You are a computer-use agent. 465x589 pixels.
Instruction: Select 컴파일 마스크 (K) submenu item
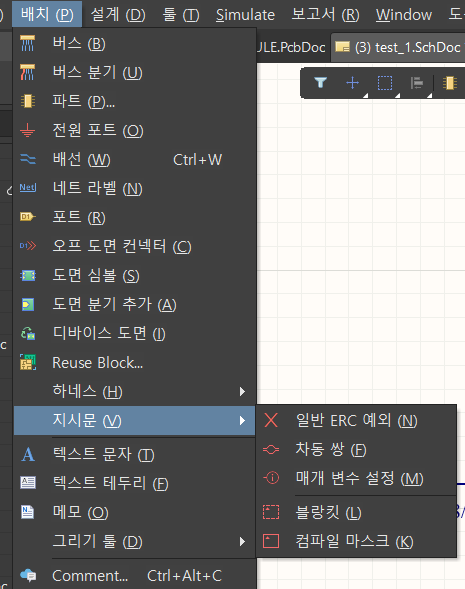point(356,541)
